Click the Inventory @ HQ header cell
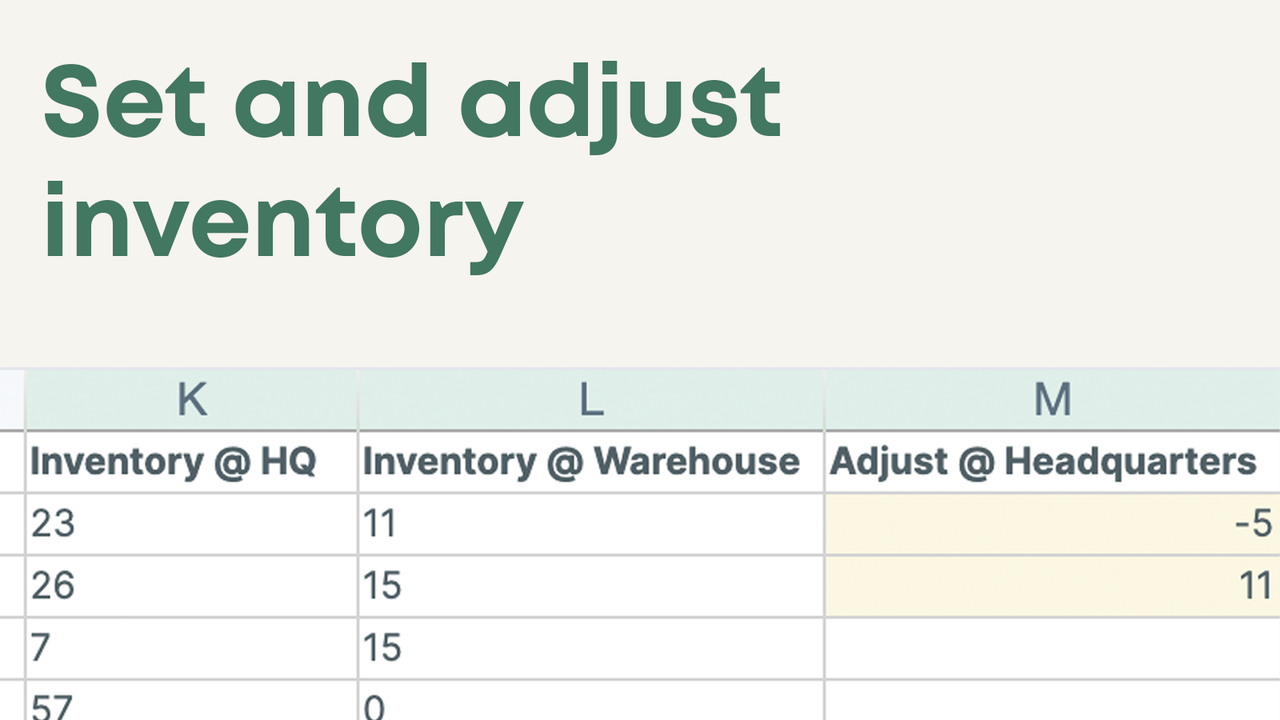1280x720 pixels. [x=190, y=461]
